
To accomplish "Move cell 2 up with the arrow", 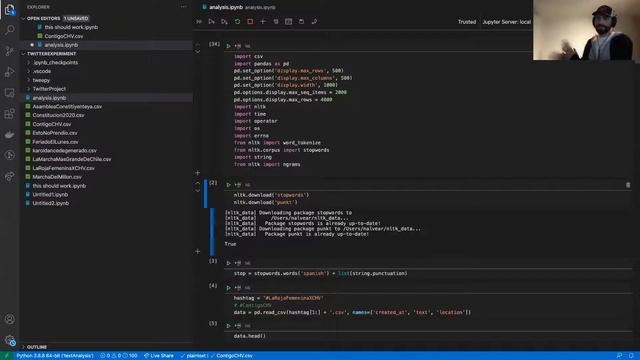I will [x=198, y=183].
